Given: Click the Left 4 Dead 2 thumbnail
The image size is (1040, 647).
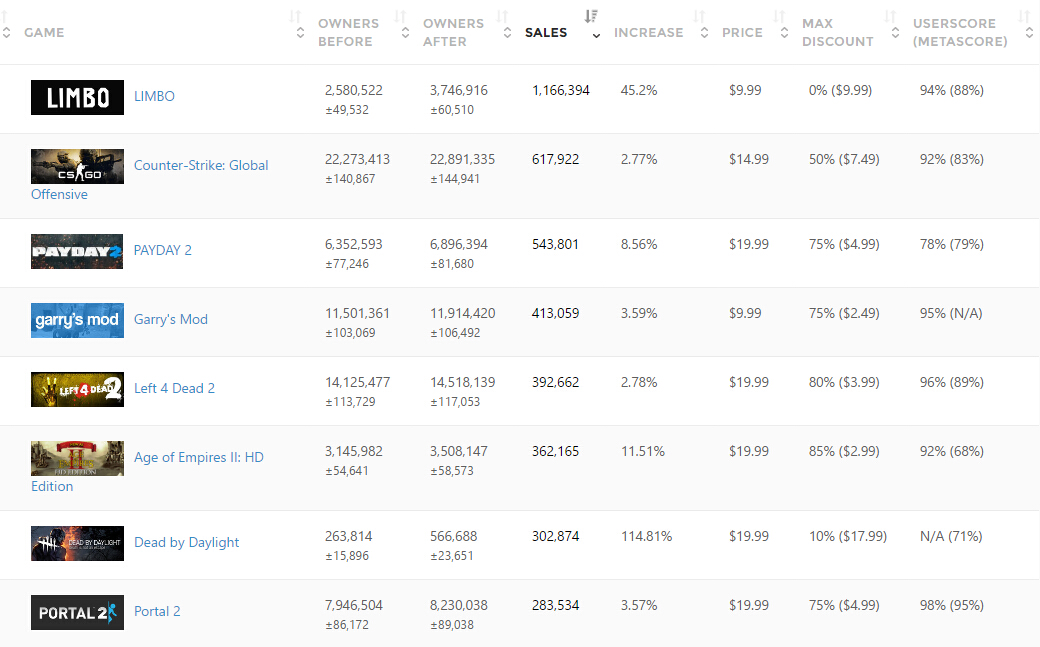Looking at the screenshot, I should 77,389.
